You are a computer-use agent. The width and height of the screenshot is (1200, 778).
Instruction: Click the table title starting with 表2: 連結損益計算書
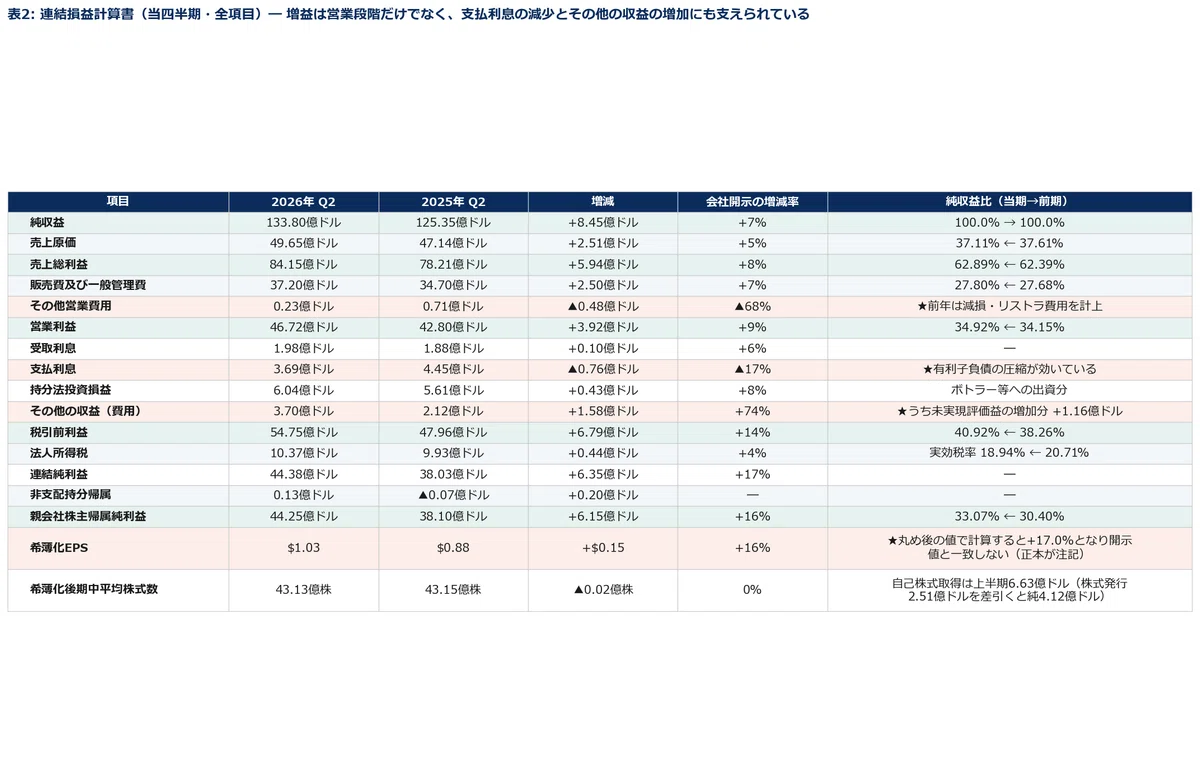409,14
